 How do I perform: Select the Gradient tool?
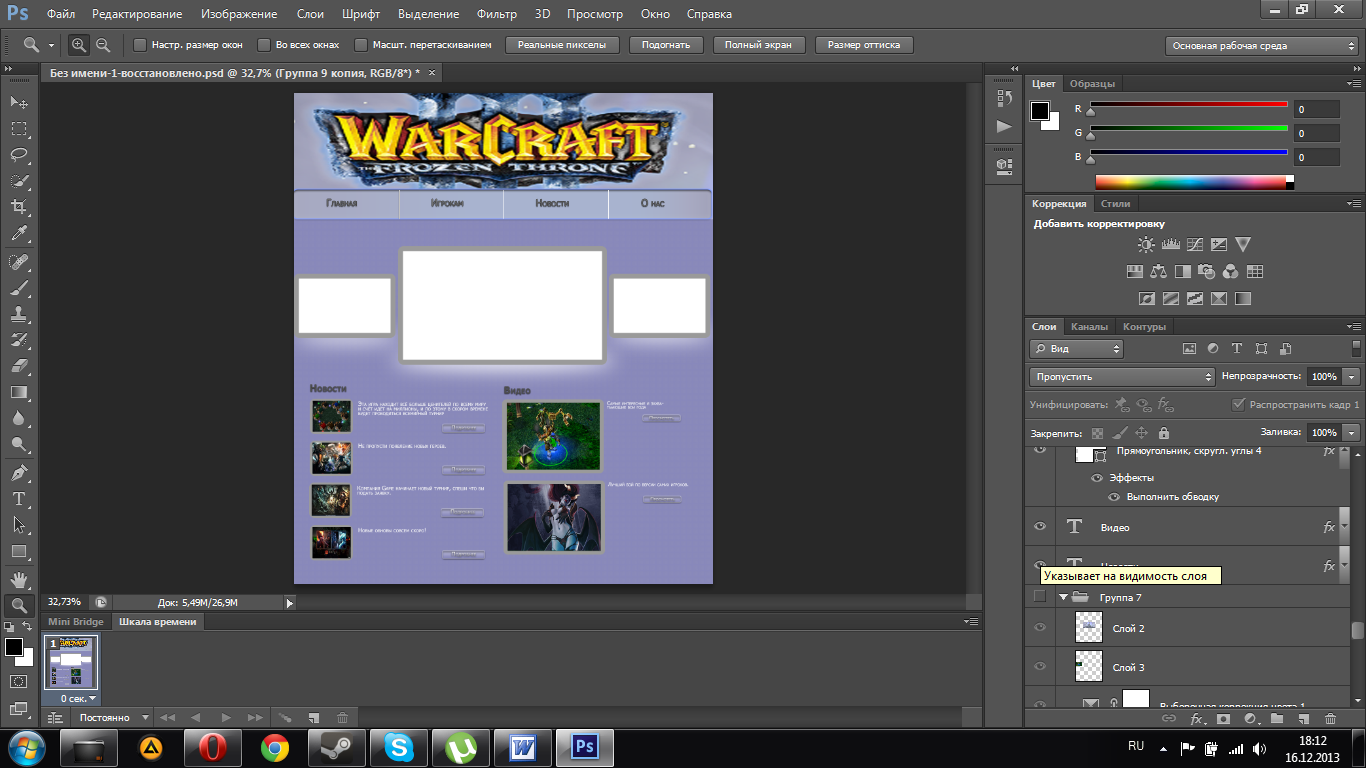(18, 392)
